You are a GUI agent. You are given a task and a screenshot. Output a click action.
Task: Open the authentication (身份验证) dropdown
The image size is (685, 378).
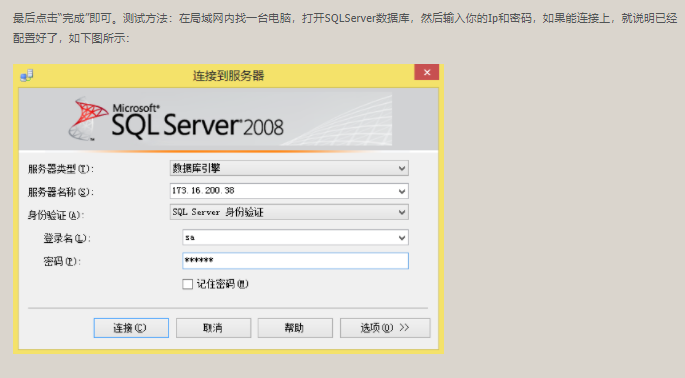(289, 212)
